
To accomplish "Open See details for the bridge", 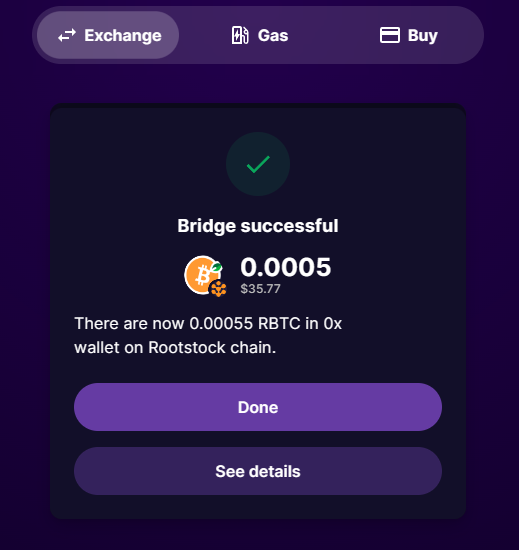I will coord(258,471).
